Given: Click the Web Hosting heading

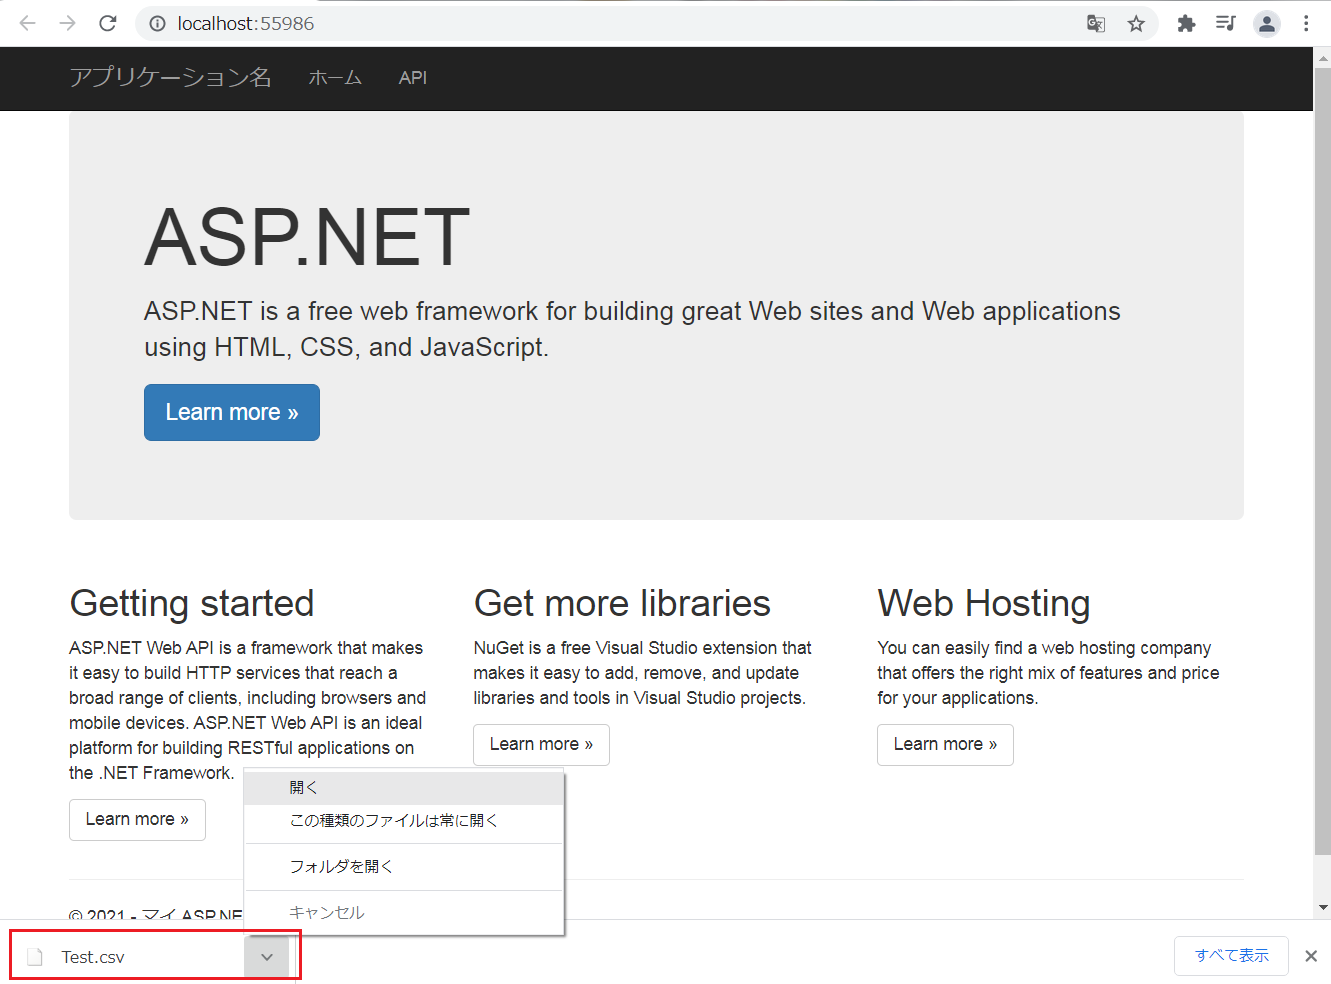Looking at the screenshot, I should coord(984,603).
